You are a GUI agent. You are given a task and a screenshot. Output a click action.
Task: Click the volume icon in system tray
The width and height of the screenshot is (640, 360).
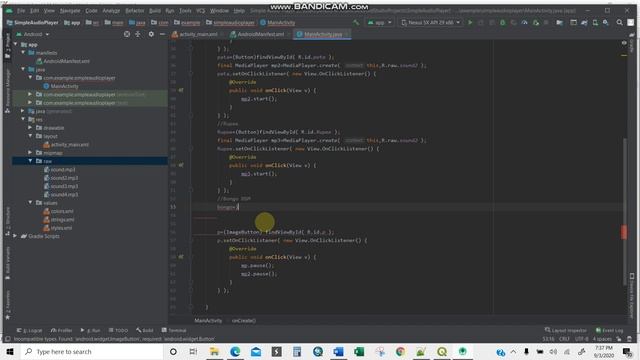tap(553, 351)
